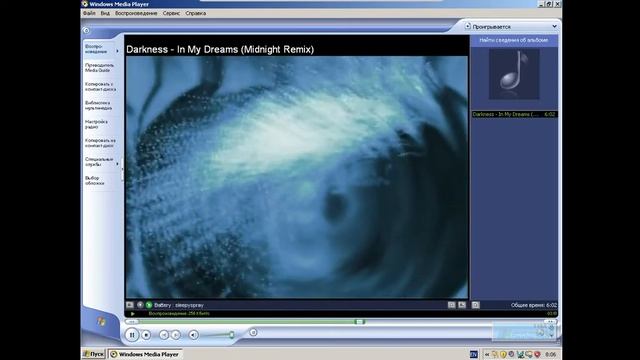Click the Пуск start button
640x360 pixels.
93,354
